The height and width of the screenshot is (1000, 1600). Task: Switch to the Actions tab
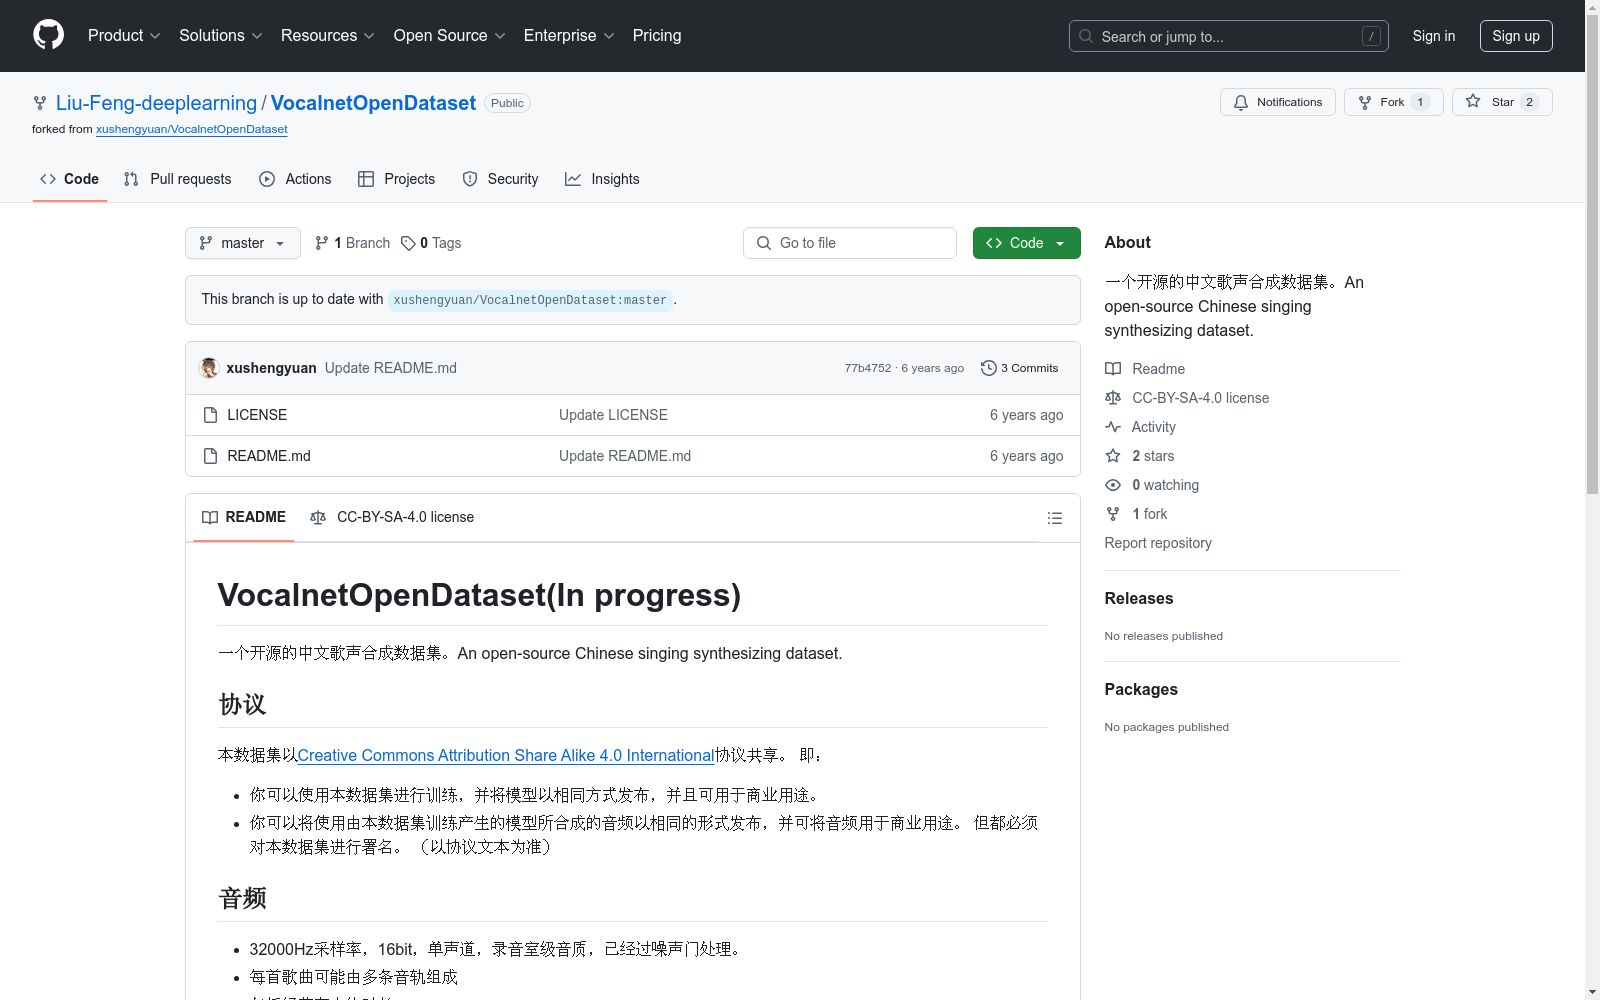(x=295, y=179)
